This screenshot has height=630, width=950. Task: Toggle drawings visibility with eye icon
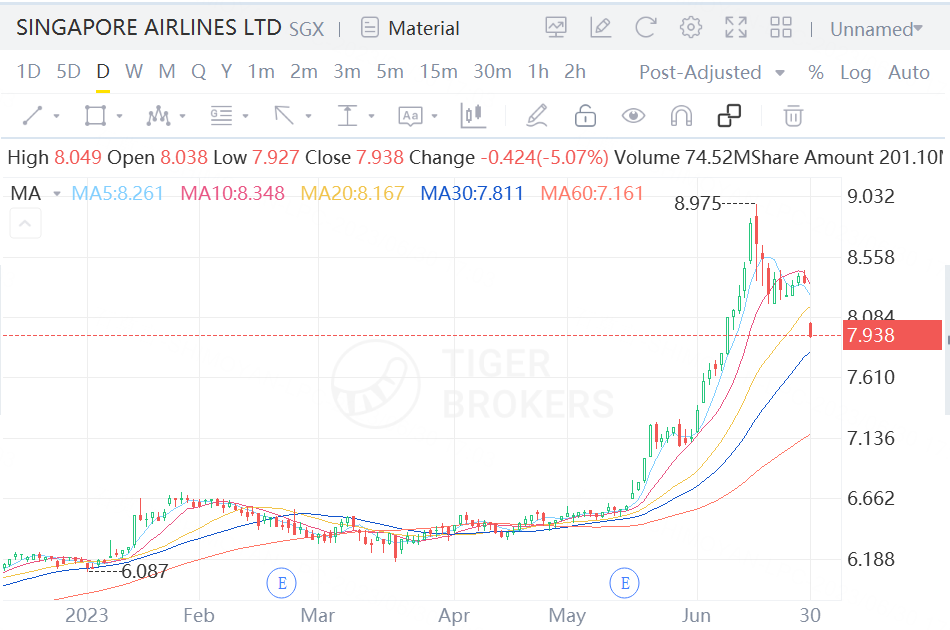tap(633, 116)
